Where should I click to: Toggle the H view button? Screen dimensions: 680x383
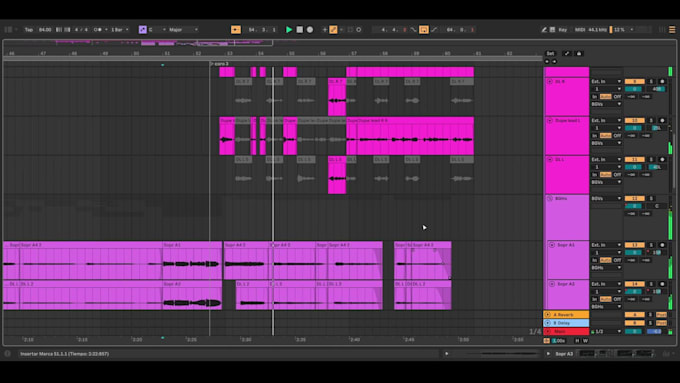(x=577, y=341)
